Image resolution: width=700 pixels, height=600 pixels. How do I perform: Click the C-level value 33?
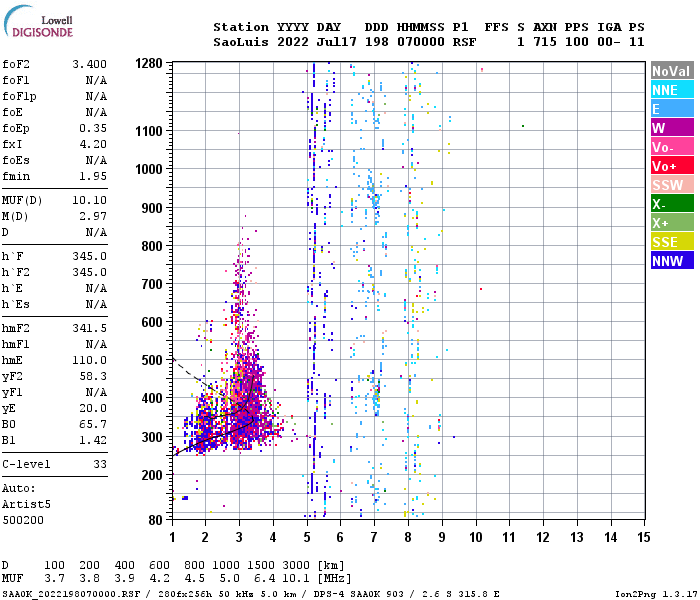(x=100, y=464)
